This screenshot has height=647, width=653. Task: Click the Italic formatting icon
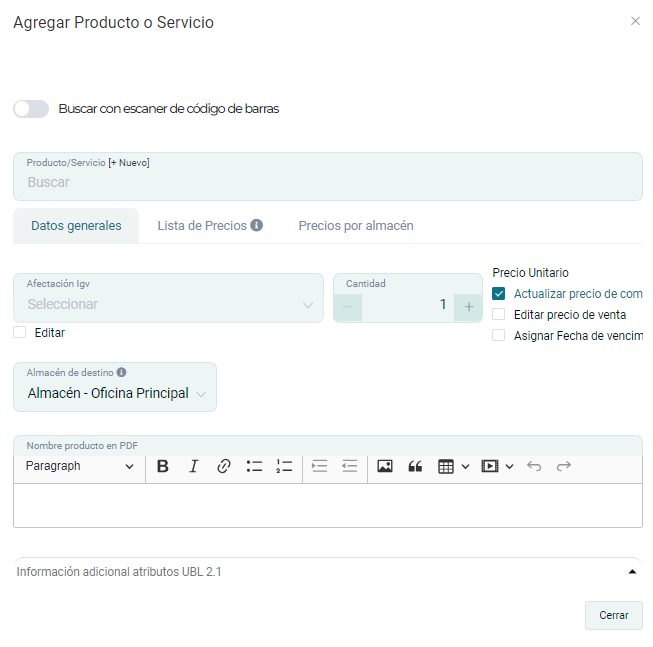194,466
